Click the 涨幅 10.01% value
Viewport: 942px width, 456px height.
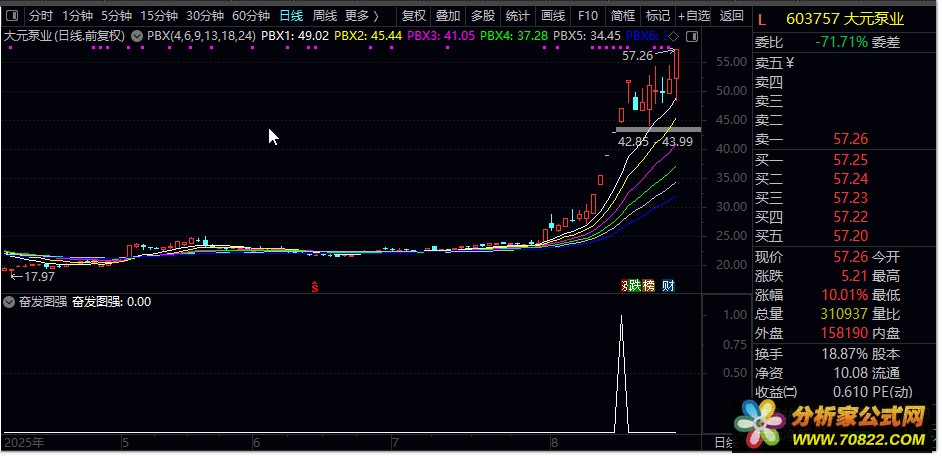[846, 295]
